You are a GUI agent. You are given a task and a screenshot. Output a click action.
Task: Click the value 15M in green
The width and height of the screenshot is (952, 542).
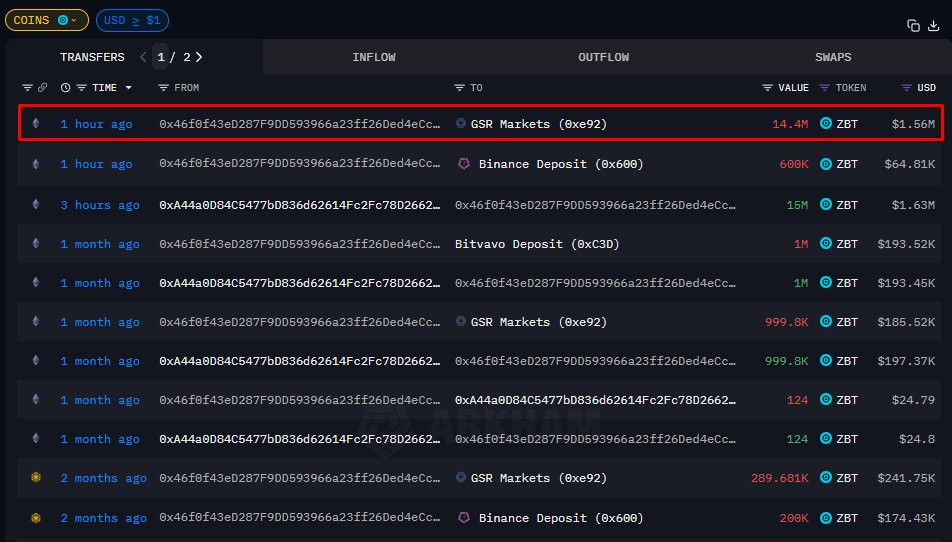(797, 205)
